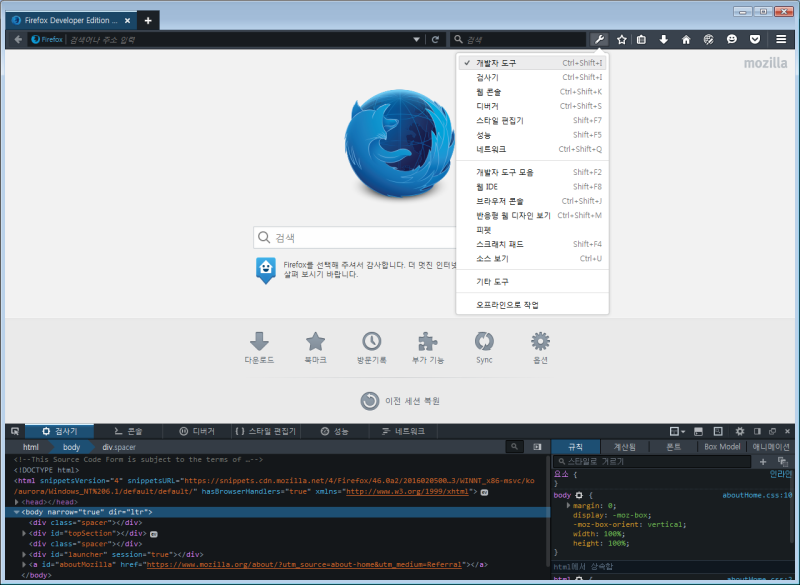Screen dimensions: 800x585
Task: Toggle checked 개발자 도구 menu item
Action: pos(532,63)
